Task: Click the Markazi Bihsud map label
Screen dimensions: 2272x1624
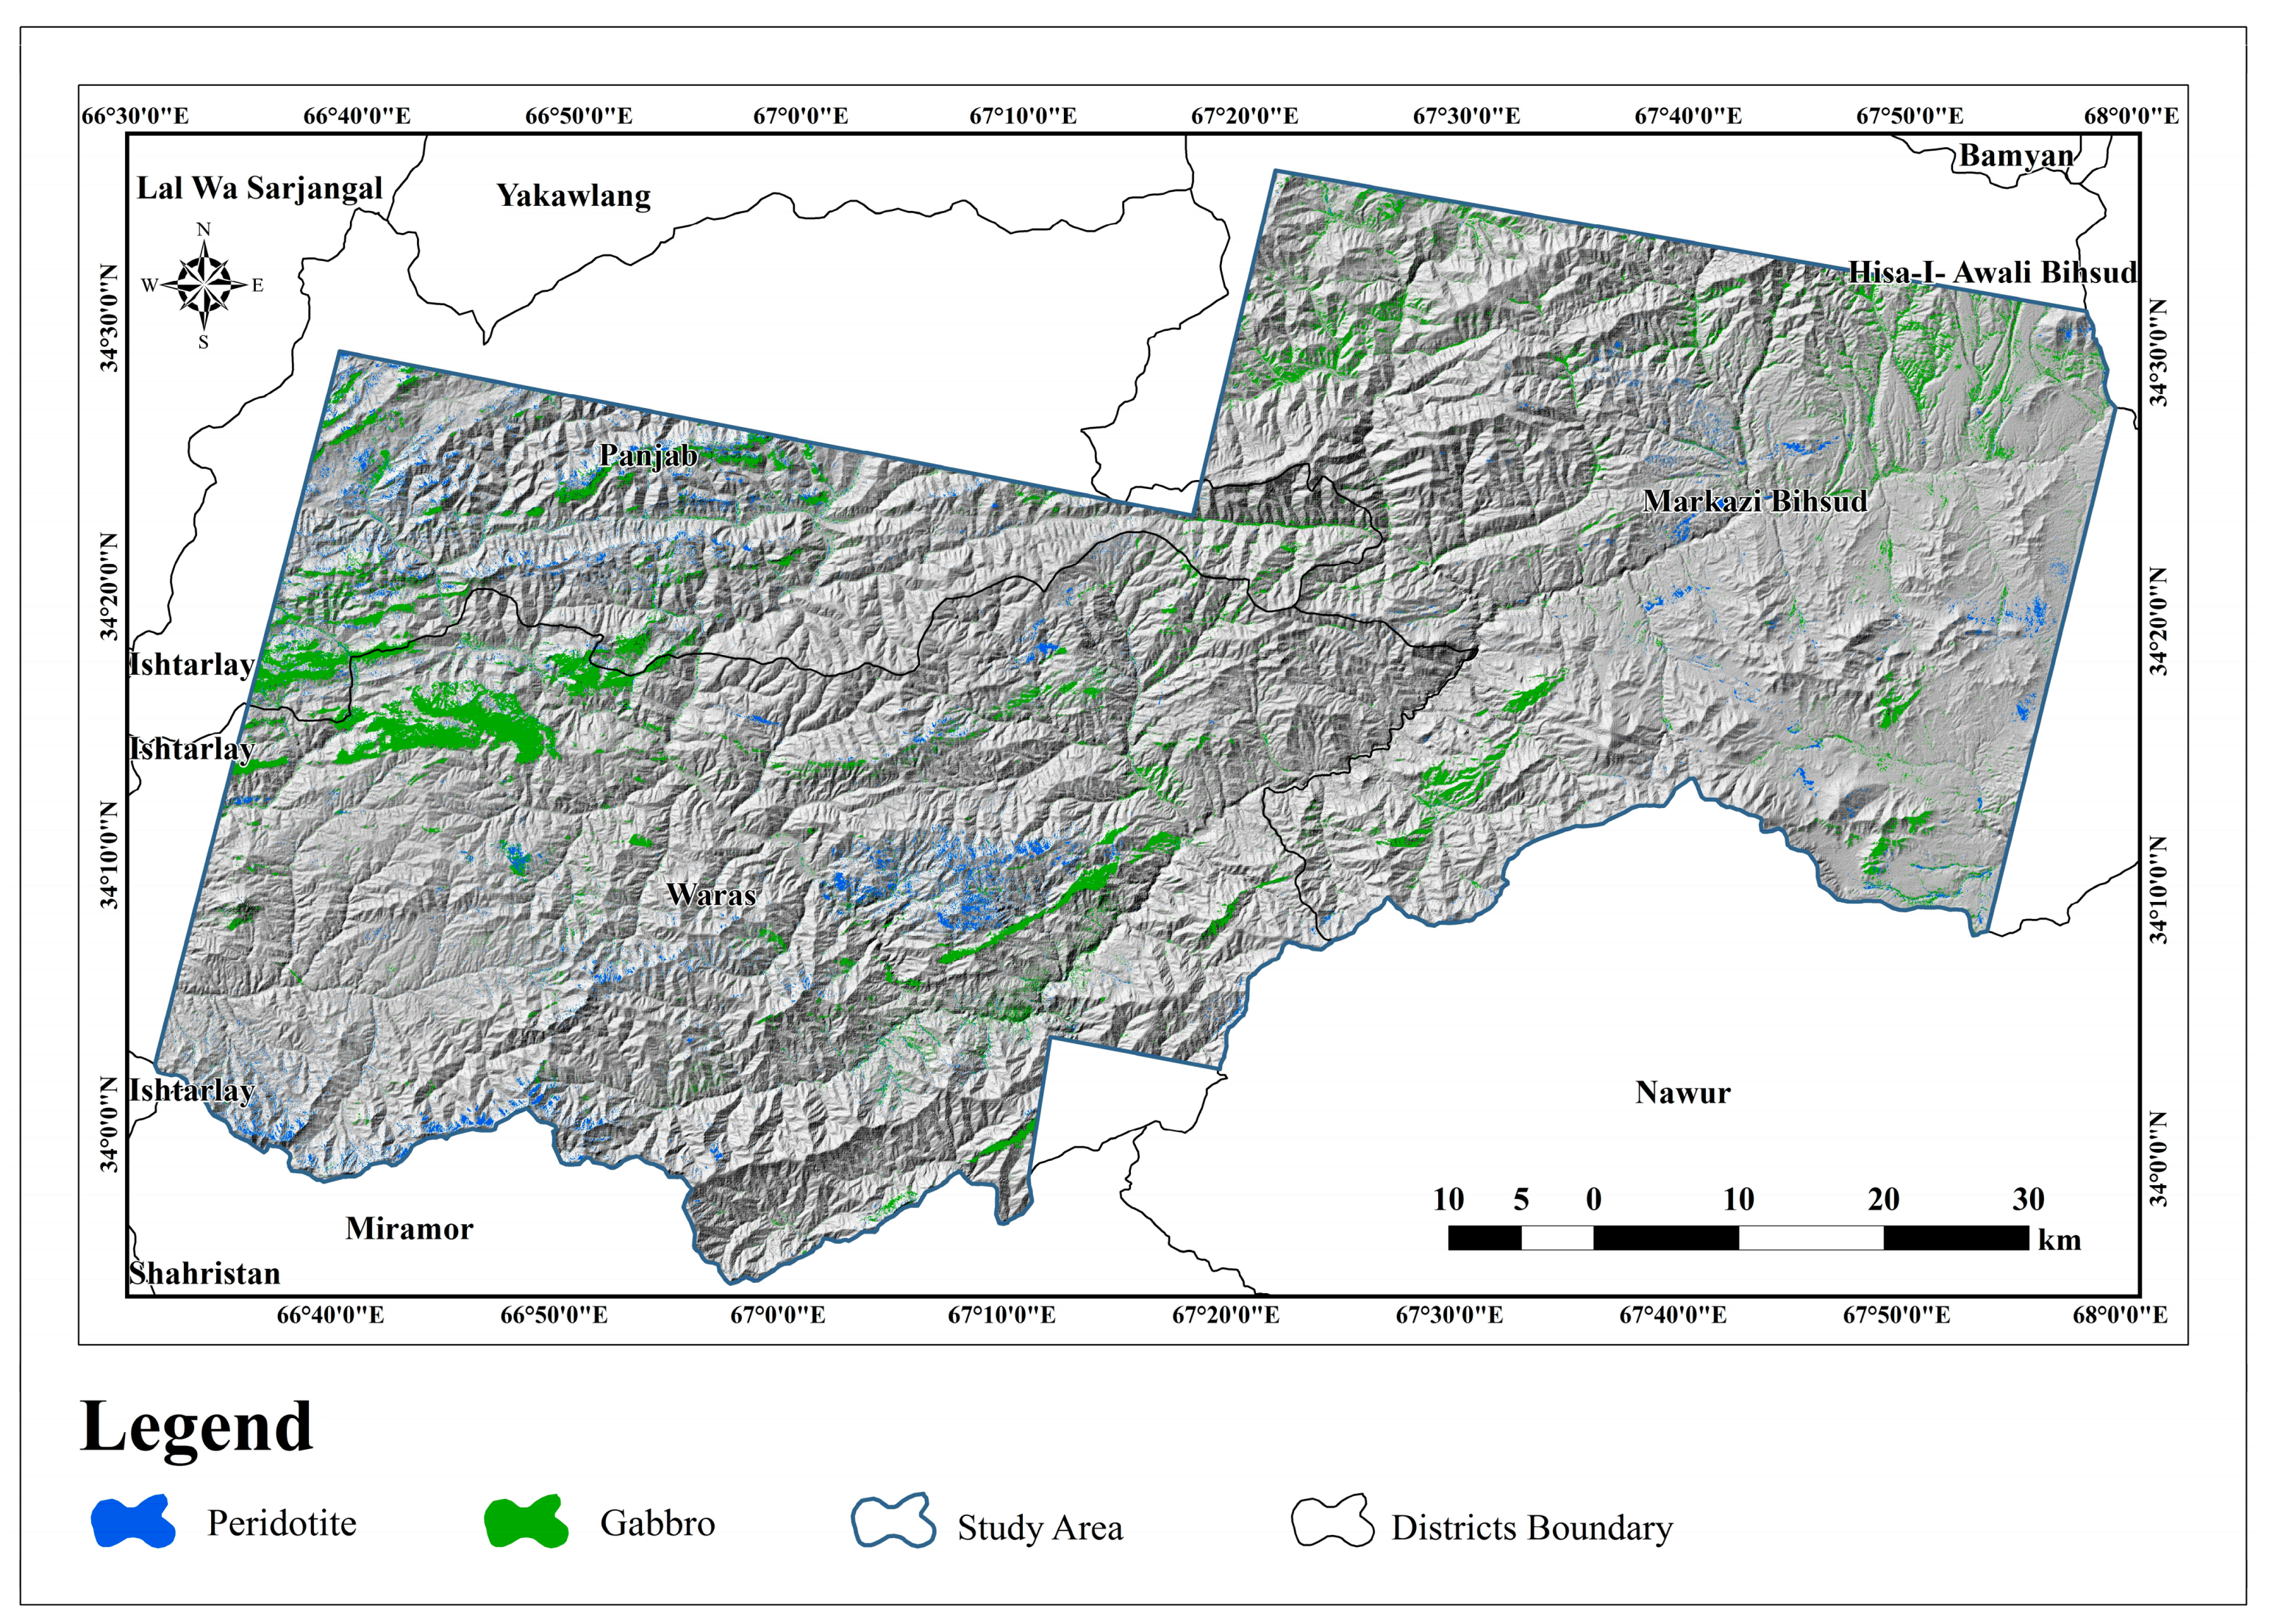Action: coord(1755,501)
